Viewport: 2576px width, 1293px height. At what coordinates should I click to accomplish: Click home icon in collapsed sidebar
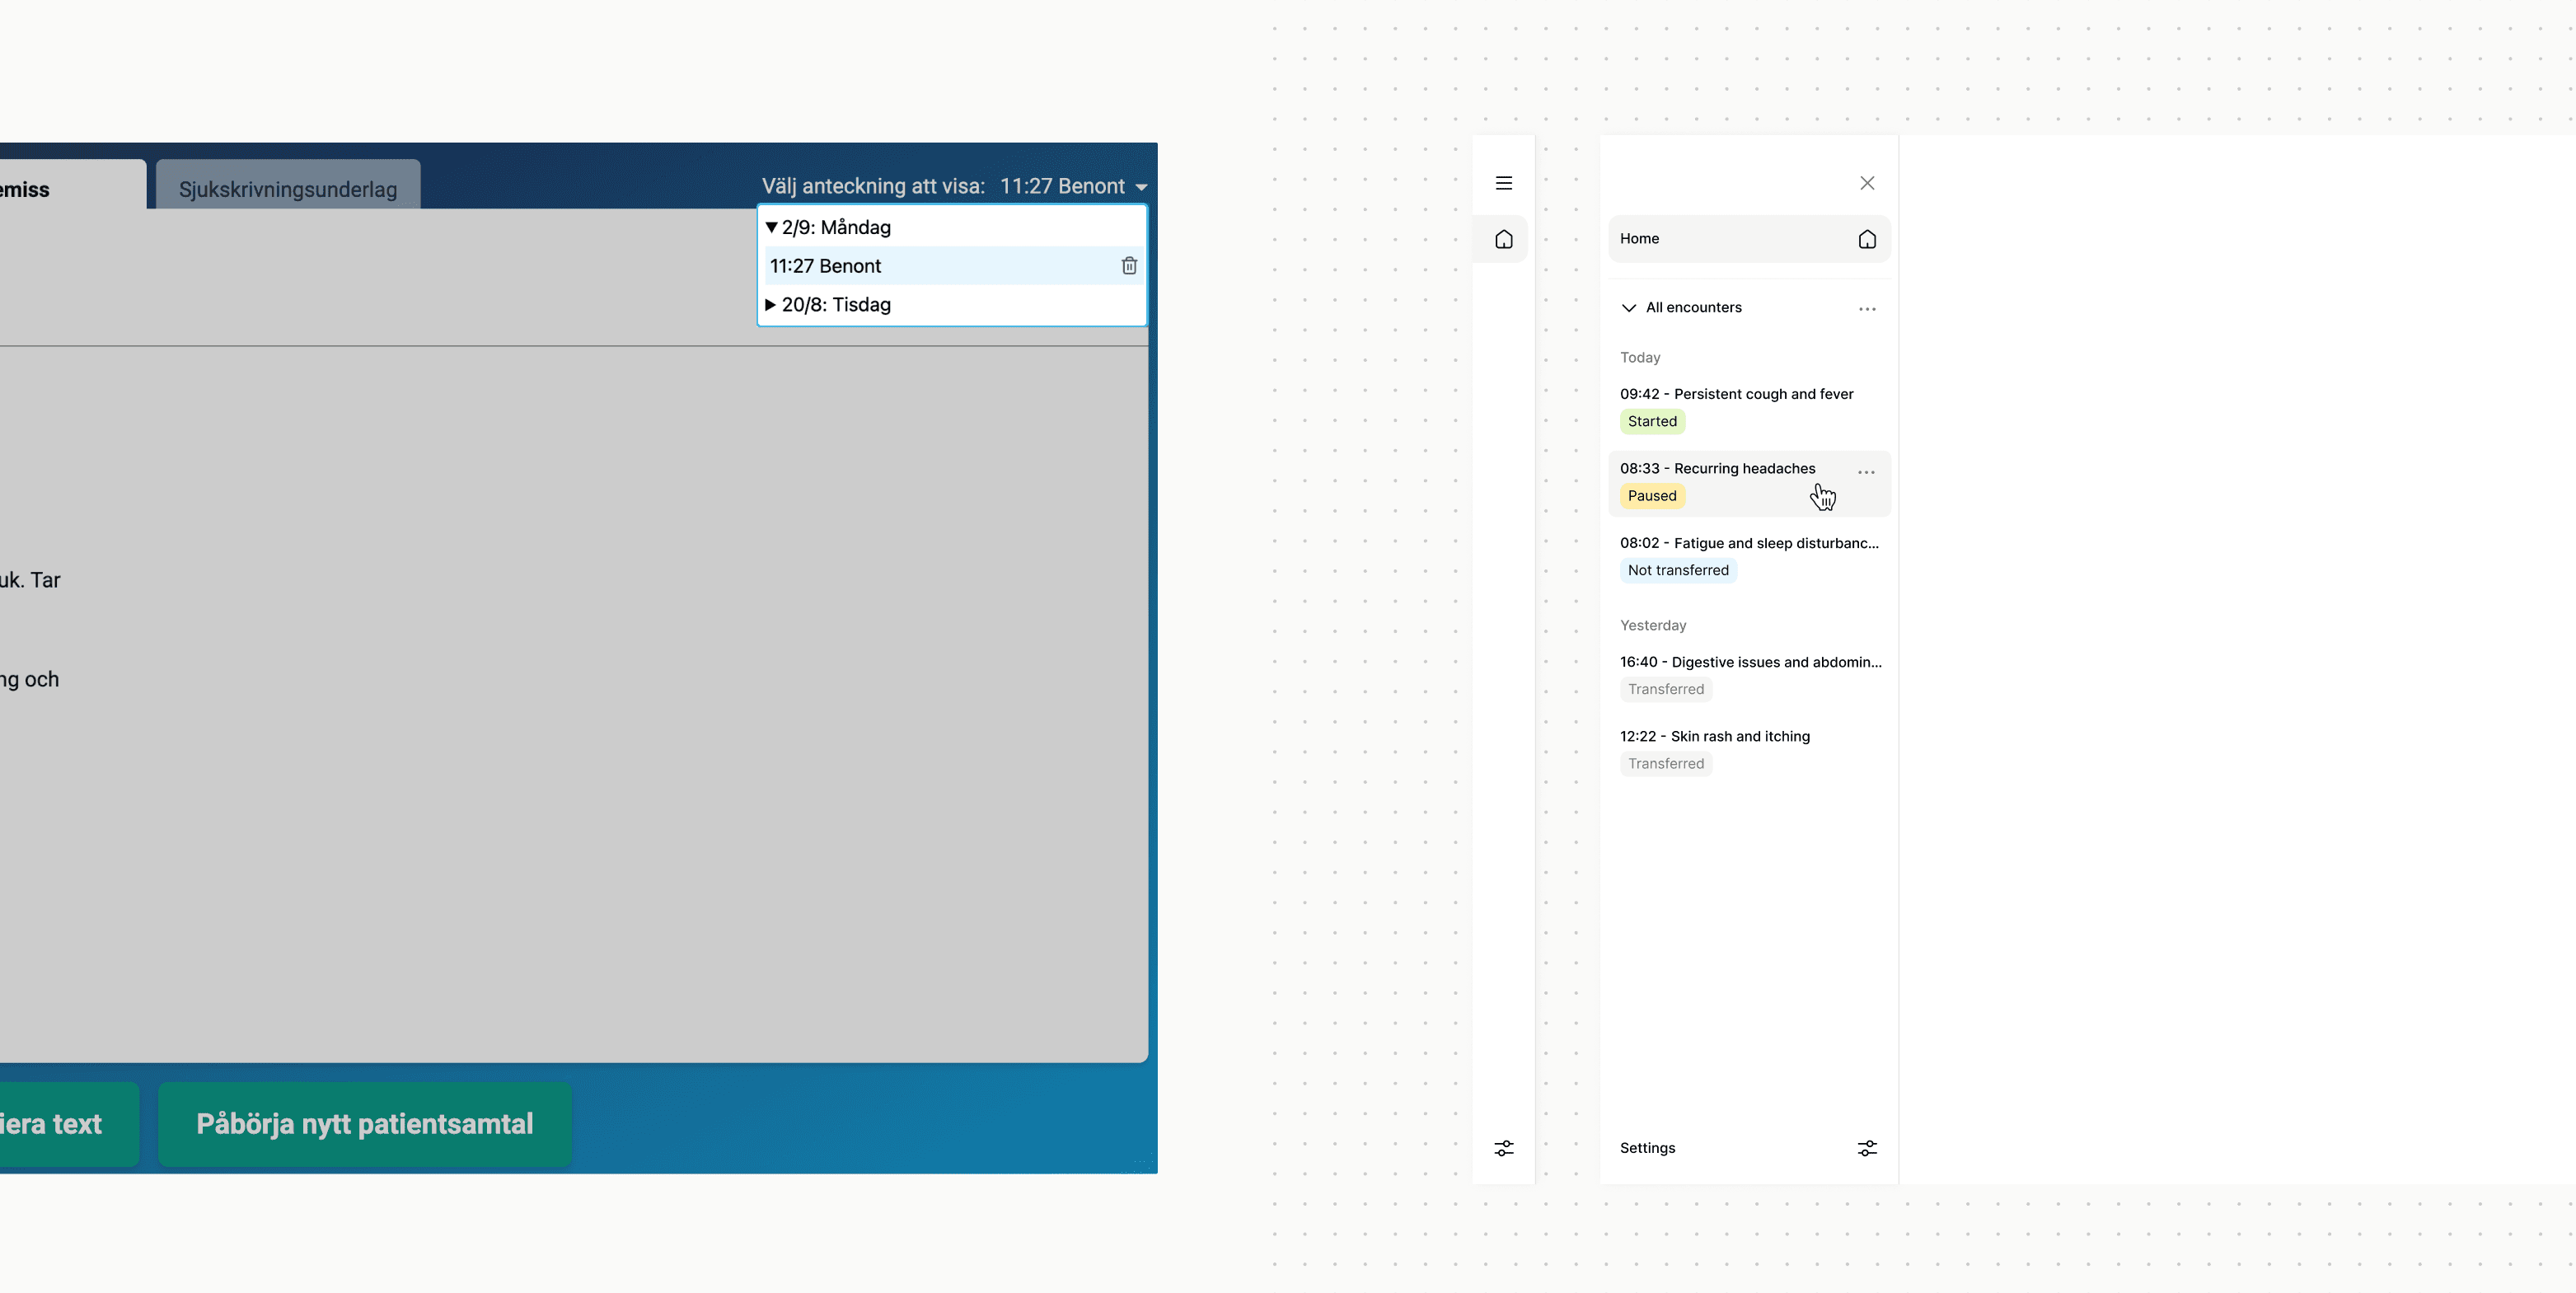1503,239
